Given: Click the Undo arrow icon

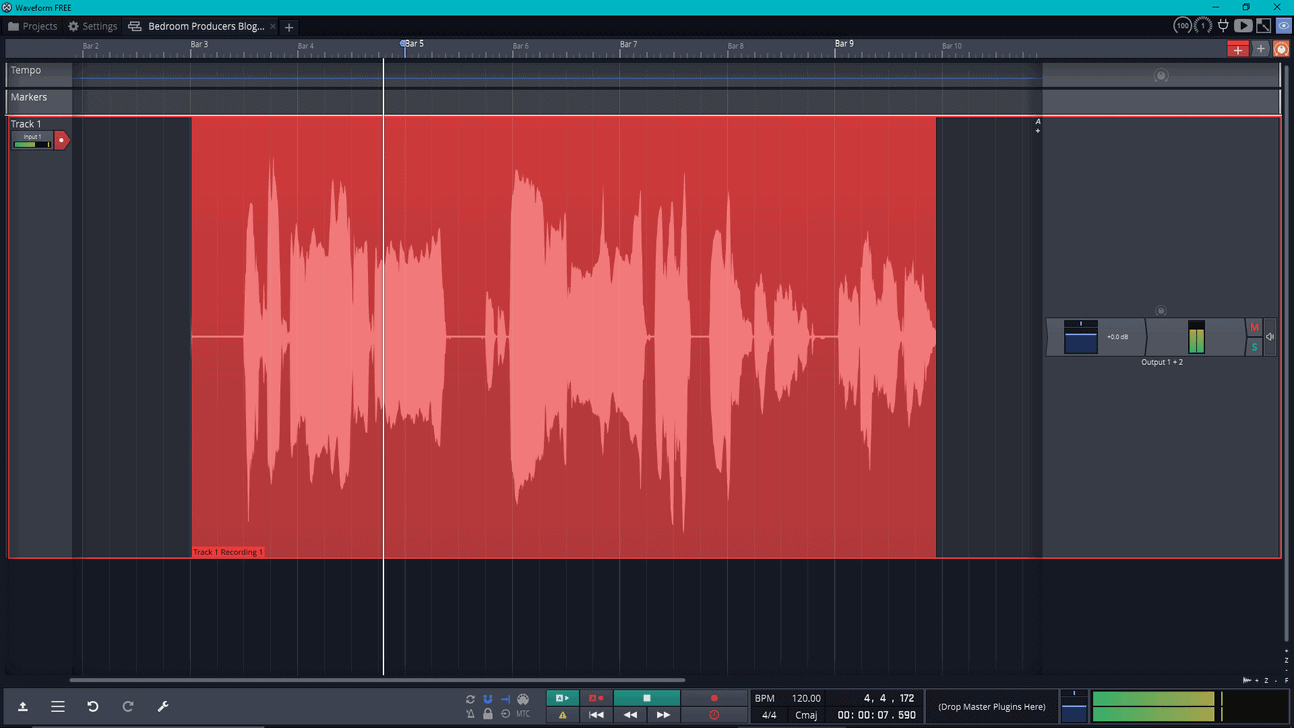Looking at the screenshot, I should [93, 706].
